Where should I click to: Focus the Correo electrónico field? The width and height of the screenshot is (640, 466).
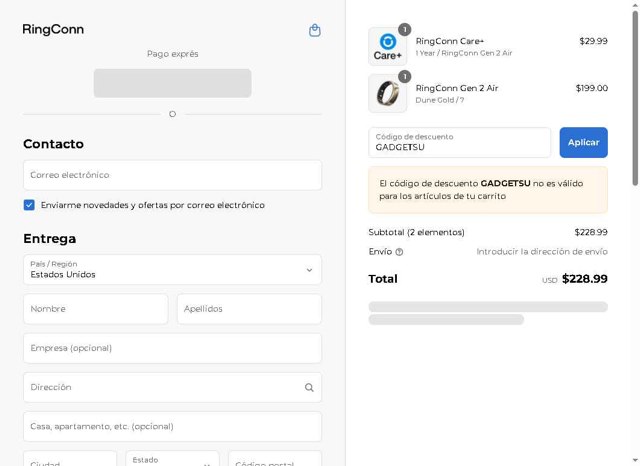click(172, 175)
